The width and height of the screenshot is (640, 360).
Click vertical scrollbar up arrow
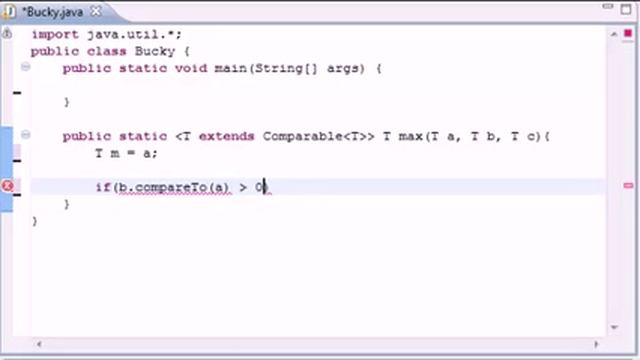coord(614,35)
